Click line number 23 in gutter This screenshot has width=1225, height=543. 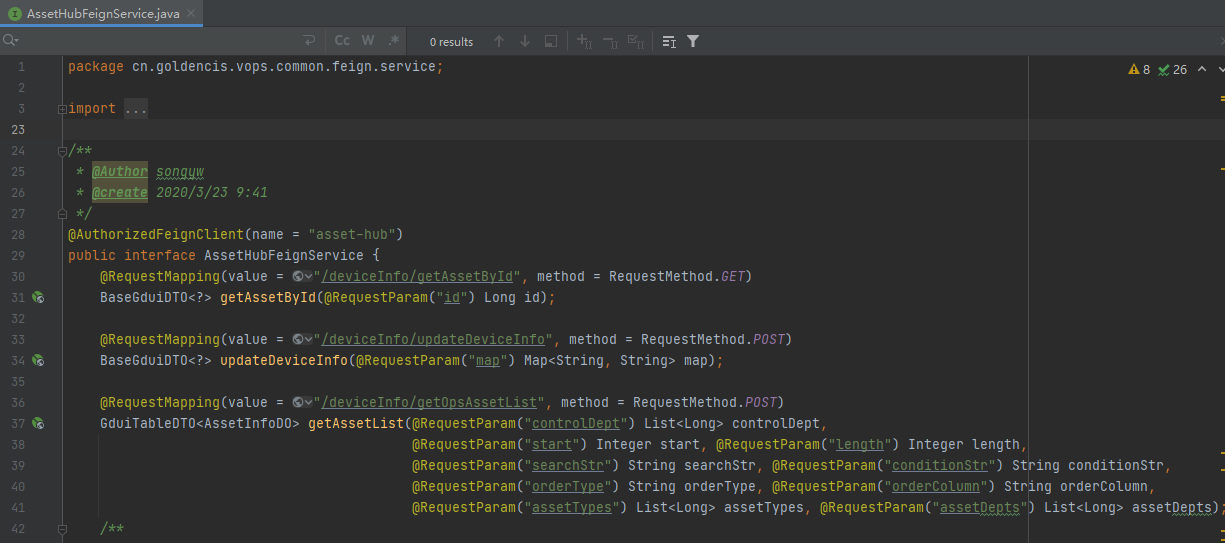click(18, 130)
